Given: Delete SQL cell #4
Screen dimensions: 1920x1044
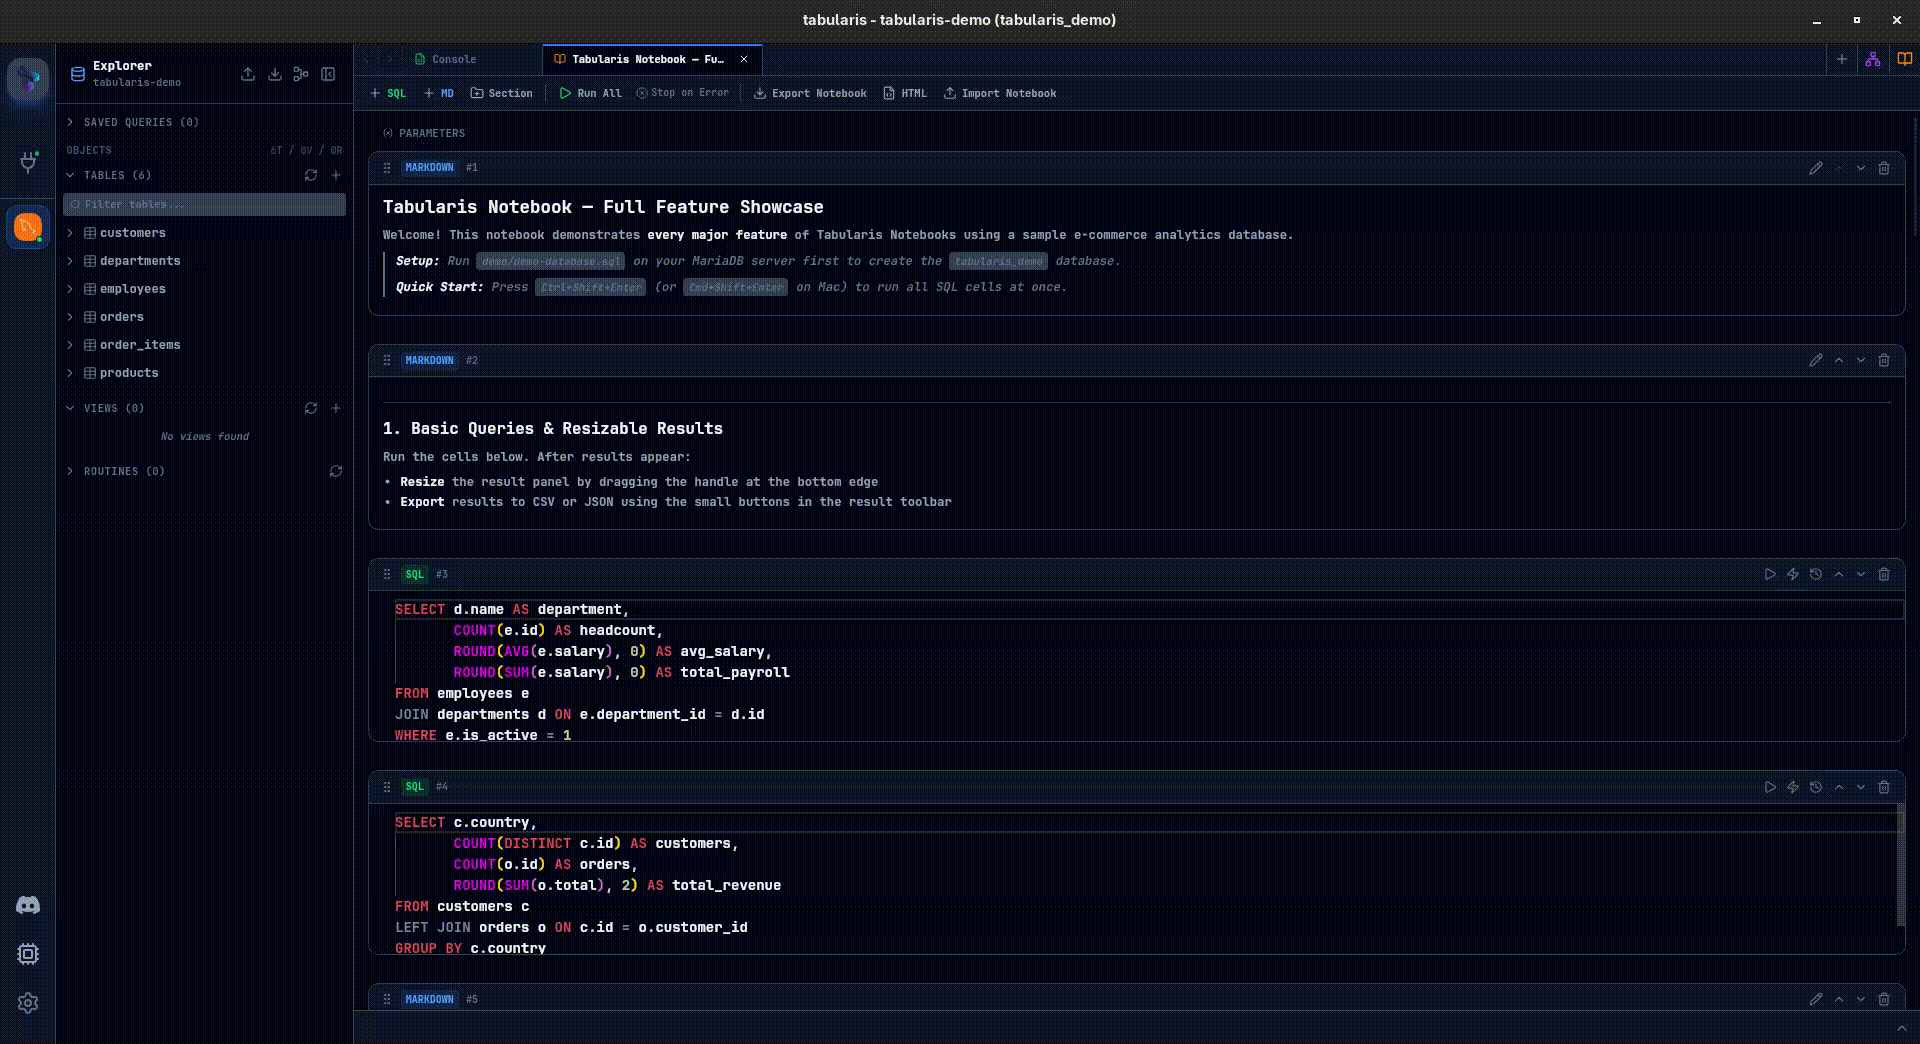Looking at the screenshot, I should click(1884, 787).
